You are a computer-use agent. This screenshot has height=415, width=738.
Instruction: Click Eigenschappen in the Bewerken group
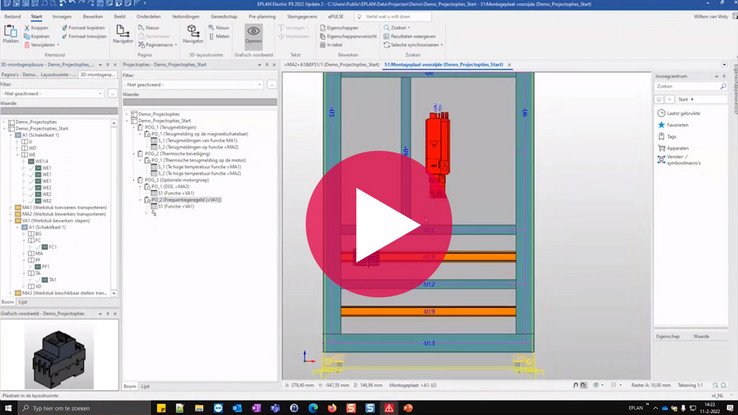point(339,28)
